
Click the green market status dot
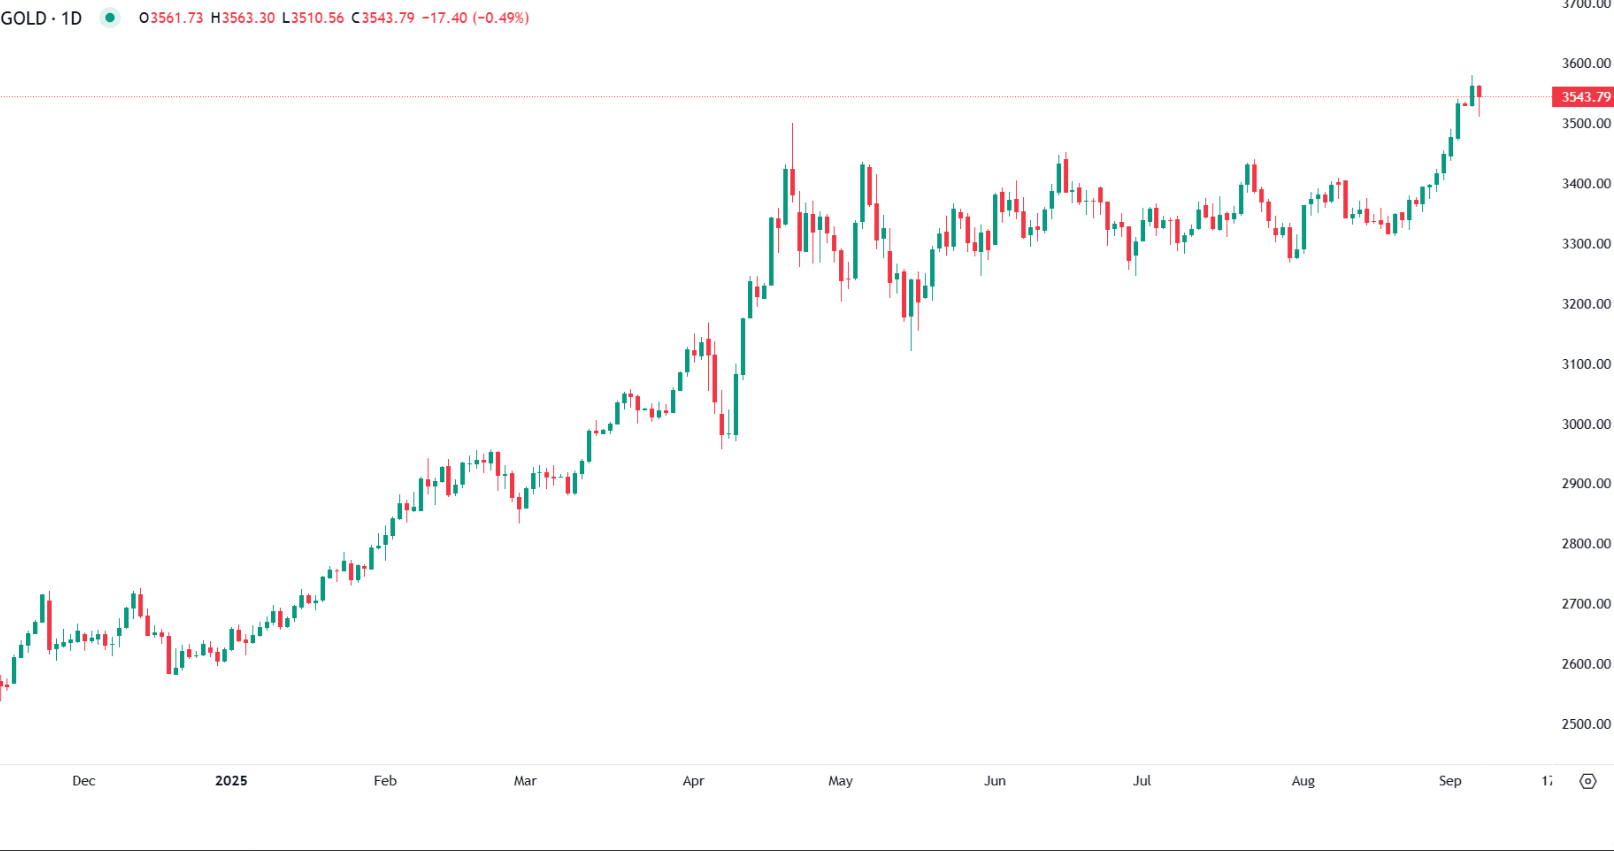coord(110,18)
